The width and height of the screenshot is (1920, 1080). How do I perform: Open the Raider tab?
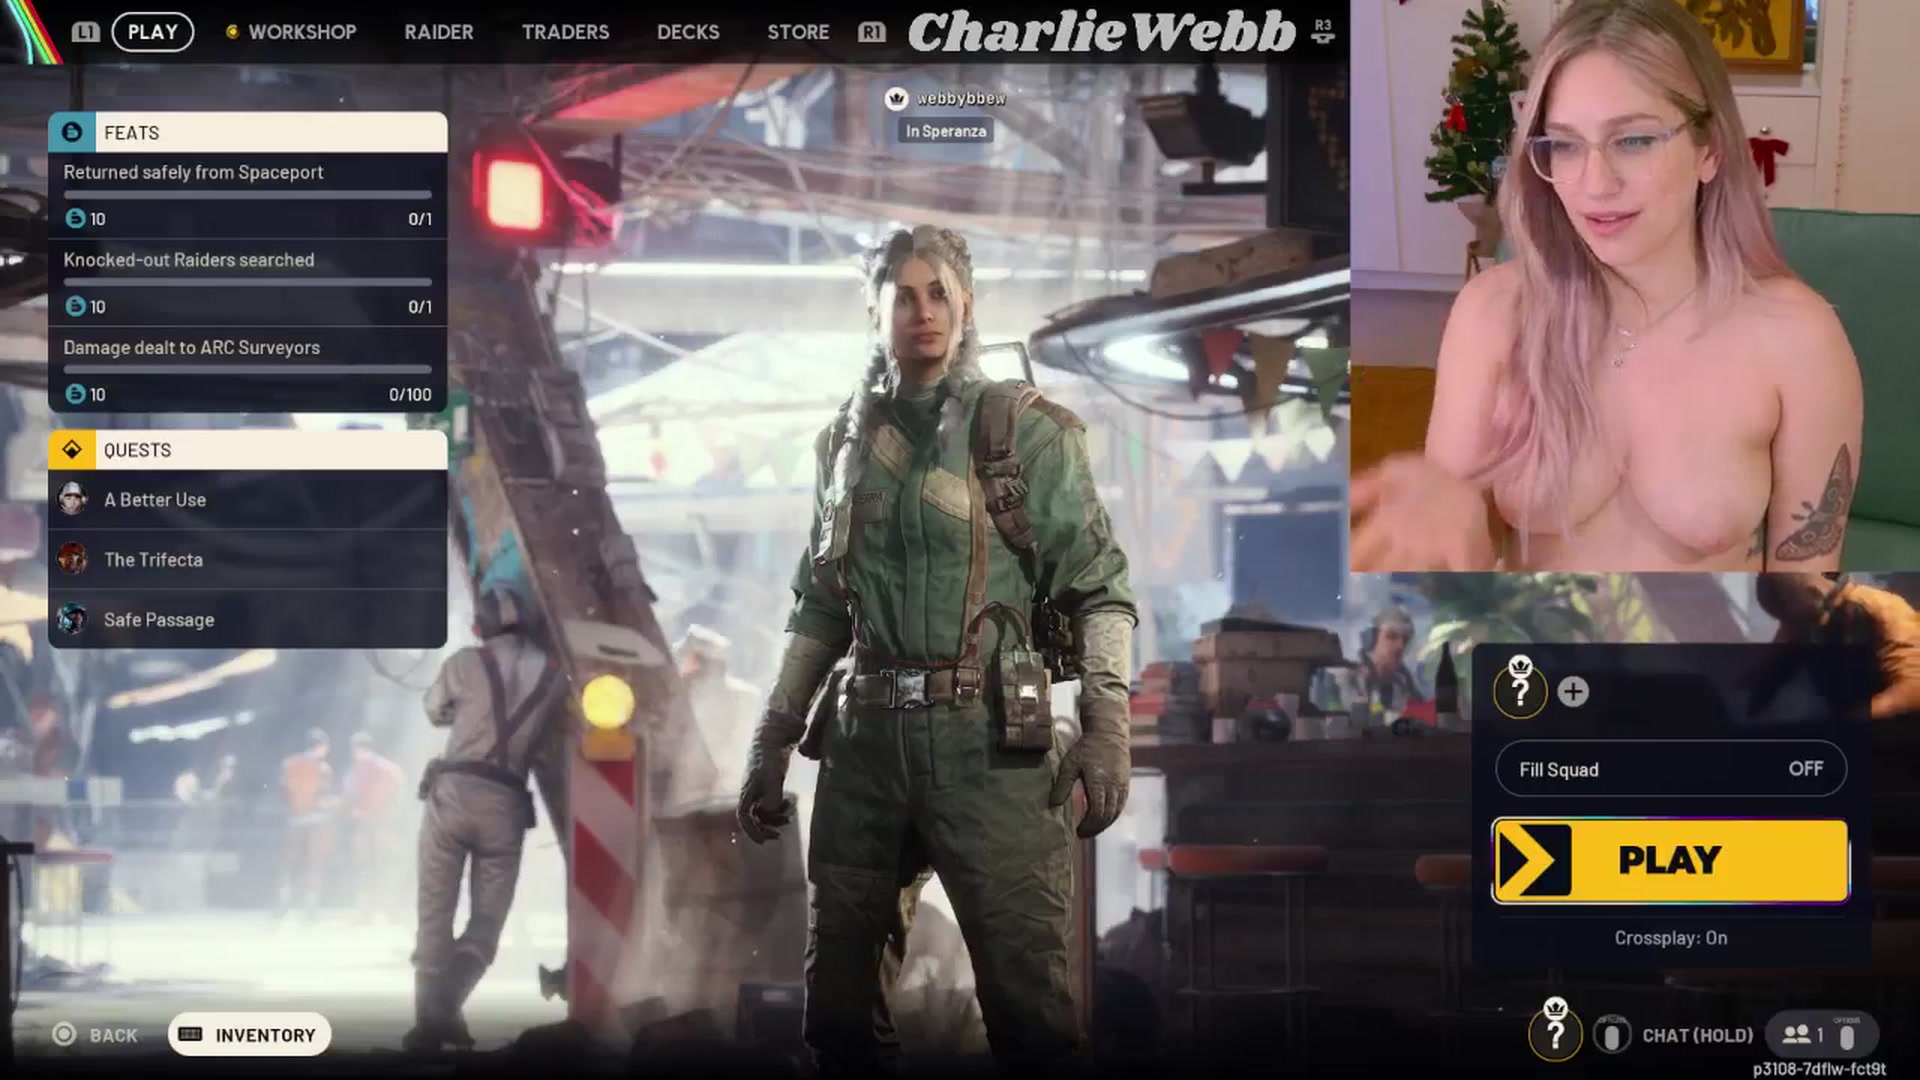click(x=439, y=32)
